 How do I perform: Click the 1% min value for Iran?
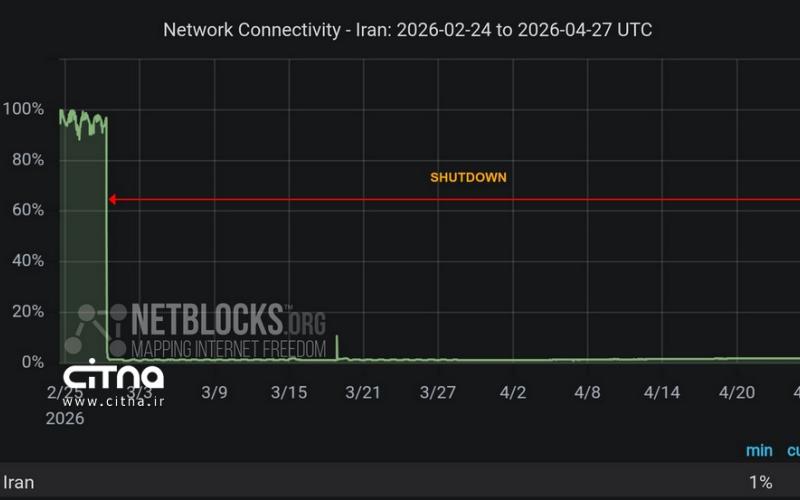click(x=760, y=482)
